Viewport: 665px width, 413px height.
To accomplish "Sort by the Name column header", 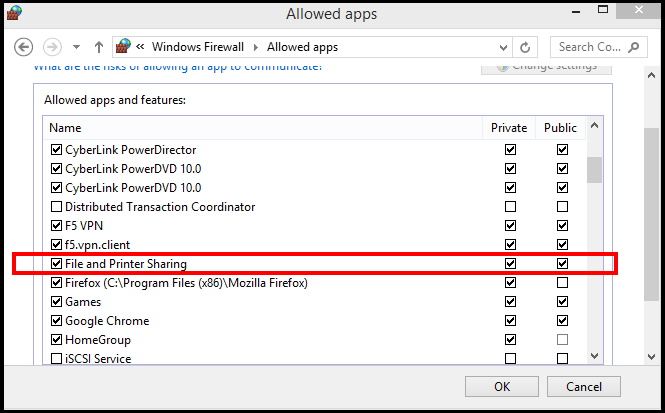I will click(263, 128).
